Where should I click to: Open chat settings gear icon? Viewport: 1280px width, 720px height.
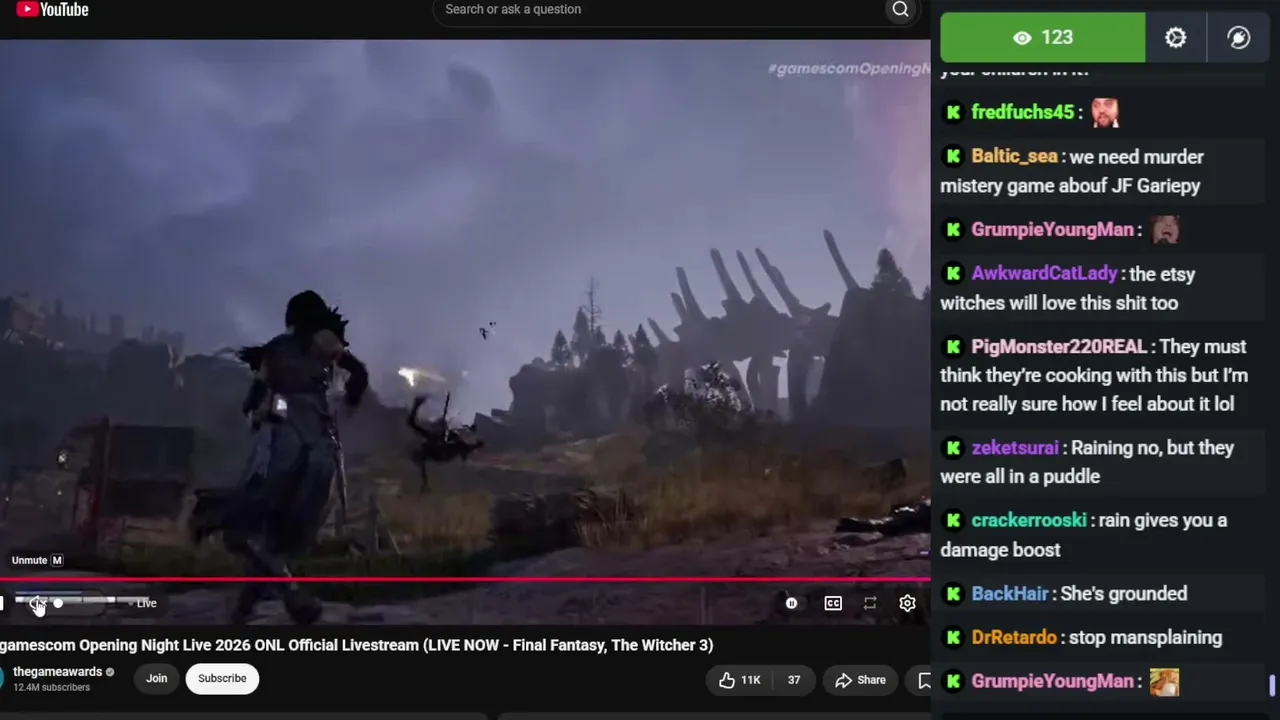click(x=1175, y=38)
